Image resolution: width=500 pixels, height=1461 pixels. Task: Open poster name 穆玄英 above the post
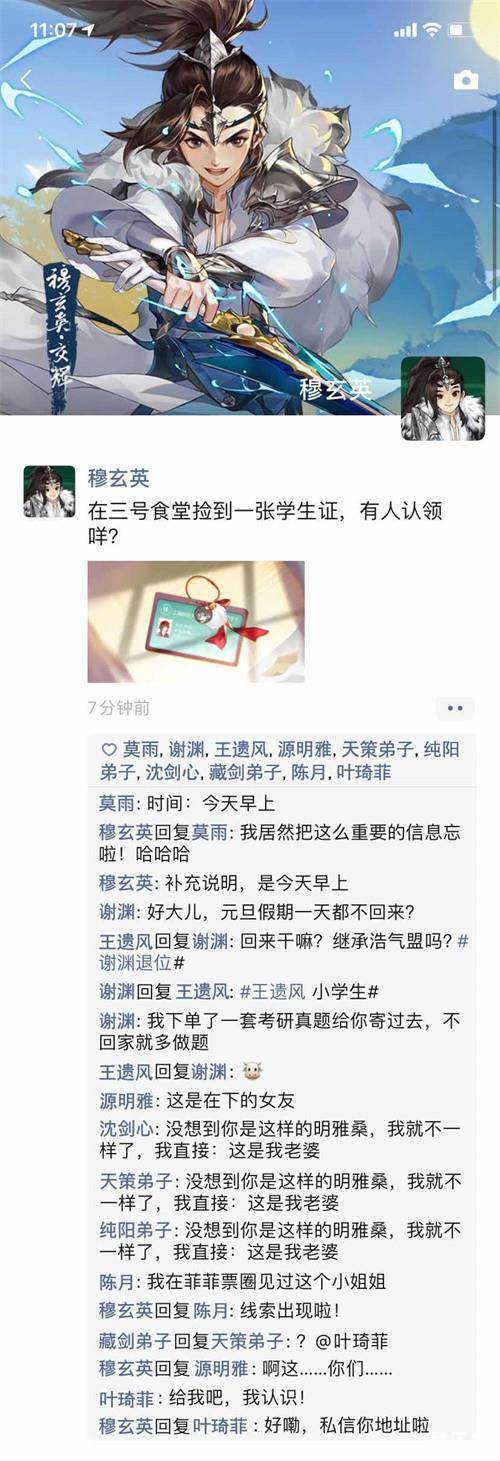pyautogui.click(x=118, y=478)
